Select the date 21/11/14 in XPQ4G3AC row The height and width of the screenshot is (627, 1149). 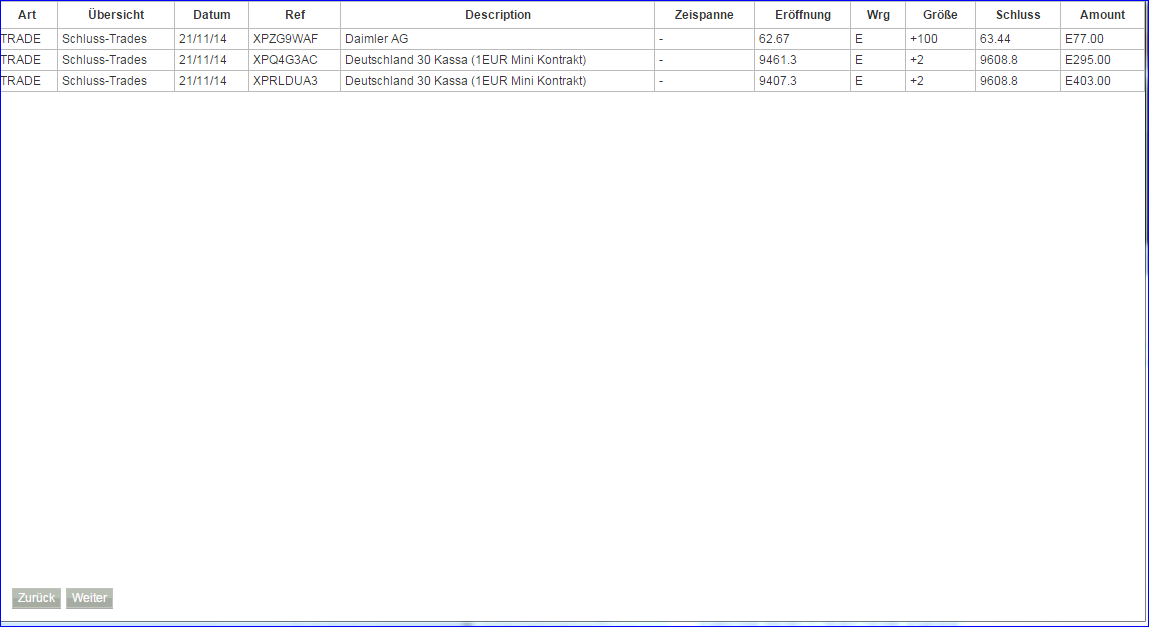pyautogui.click(x=212, y=60)
